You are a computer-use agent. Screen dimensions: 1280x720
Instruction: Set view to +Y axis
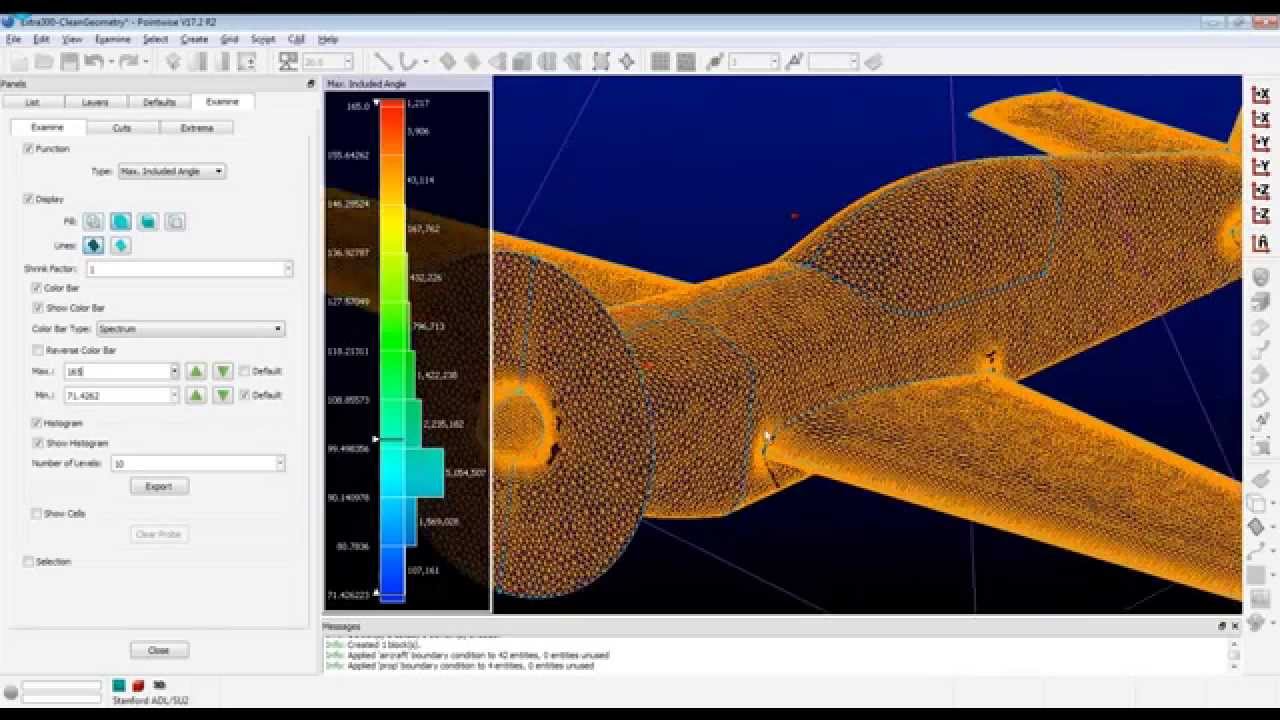click(1260, 143)
